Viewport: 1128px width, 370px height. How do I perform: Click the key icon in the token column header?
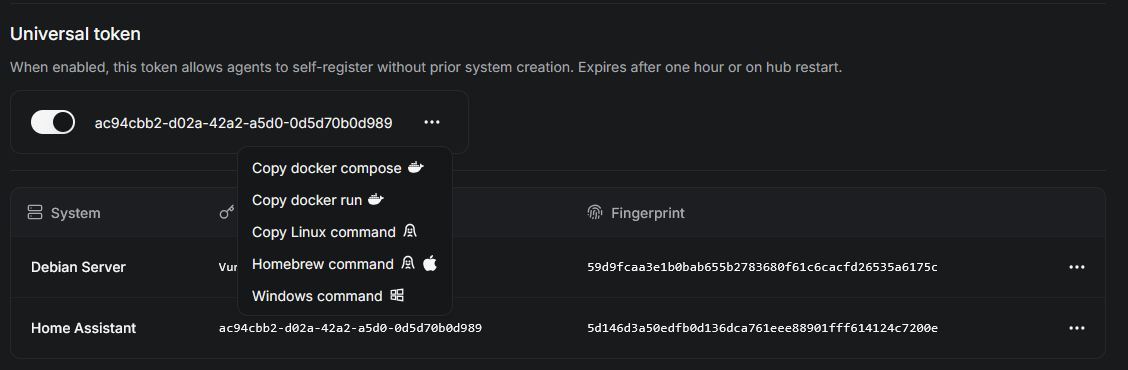(x=227, y=212)
